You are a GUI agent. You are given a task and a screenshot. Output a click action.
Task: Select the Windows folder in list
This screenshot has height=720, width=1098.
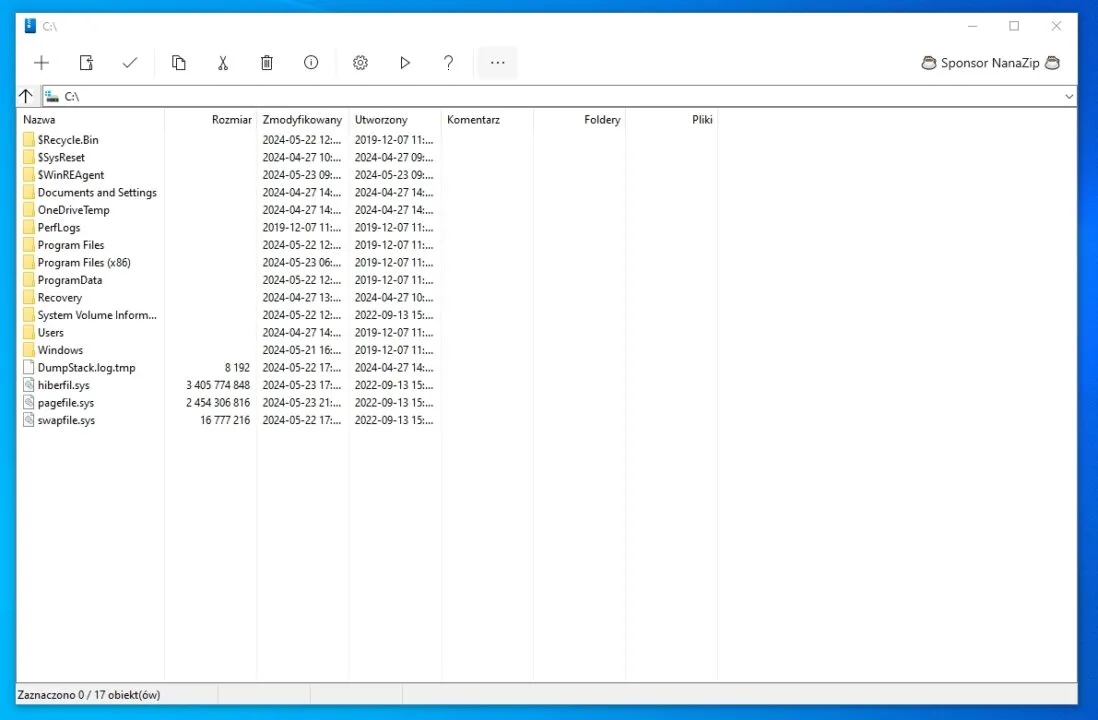[x=60, y=350]
